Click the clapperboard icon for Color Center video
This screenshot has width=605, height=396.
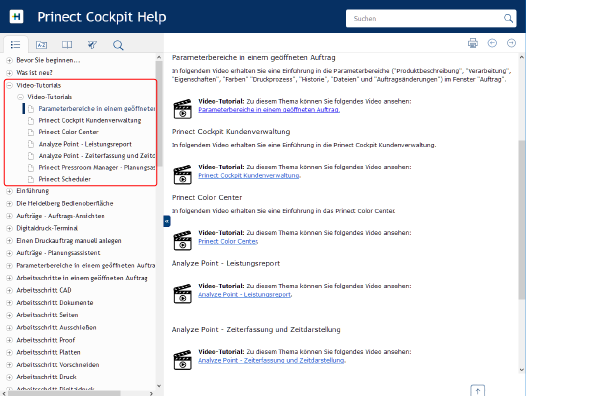tap(183, 240)
